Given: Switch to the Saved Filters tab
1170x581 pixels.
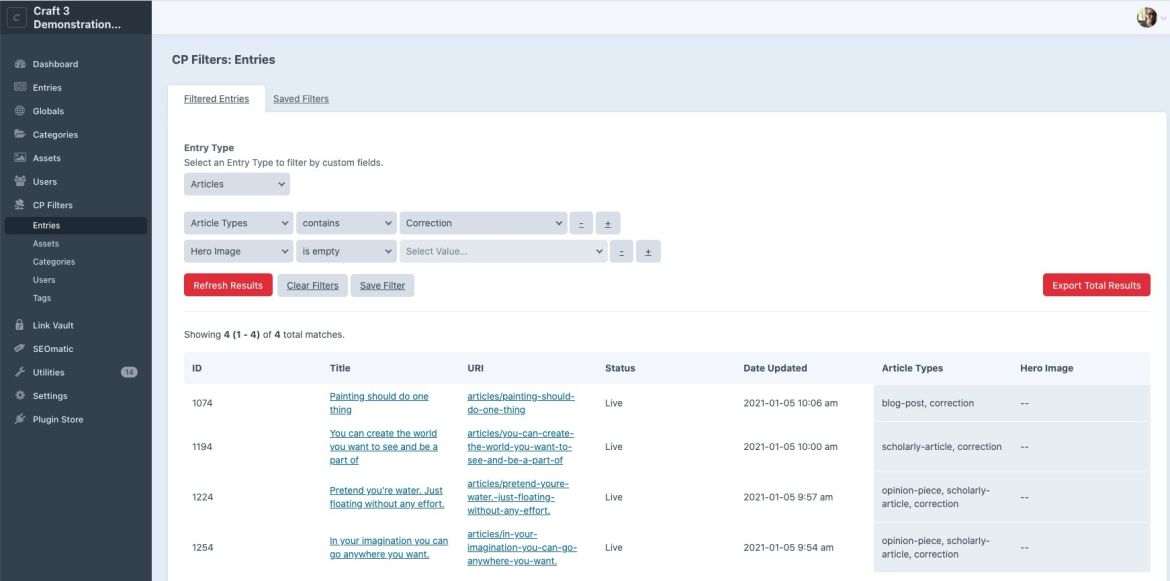Looking at the screenshot, I should coord(301,99).
